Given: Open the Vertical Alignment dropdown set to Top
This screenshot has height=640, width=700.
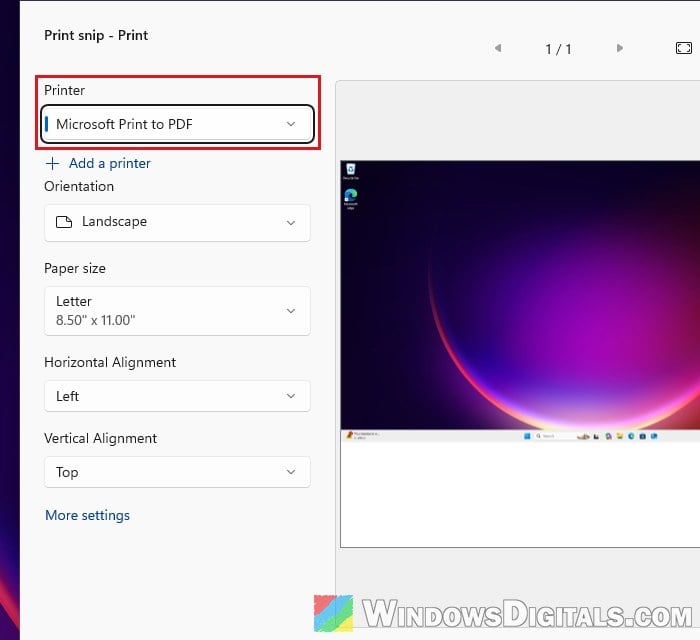Looking at the screenshot, I should point(177,472).
